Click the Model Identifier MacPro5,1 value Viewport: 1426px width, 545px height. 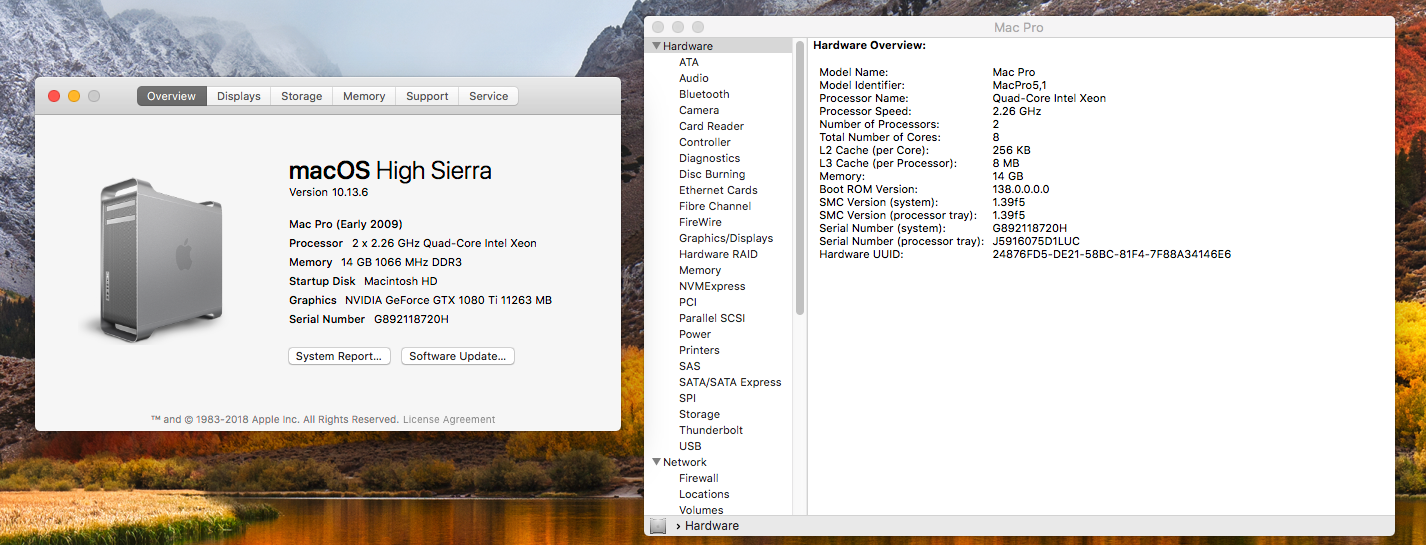tap(1019, 85)
